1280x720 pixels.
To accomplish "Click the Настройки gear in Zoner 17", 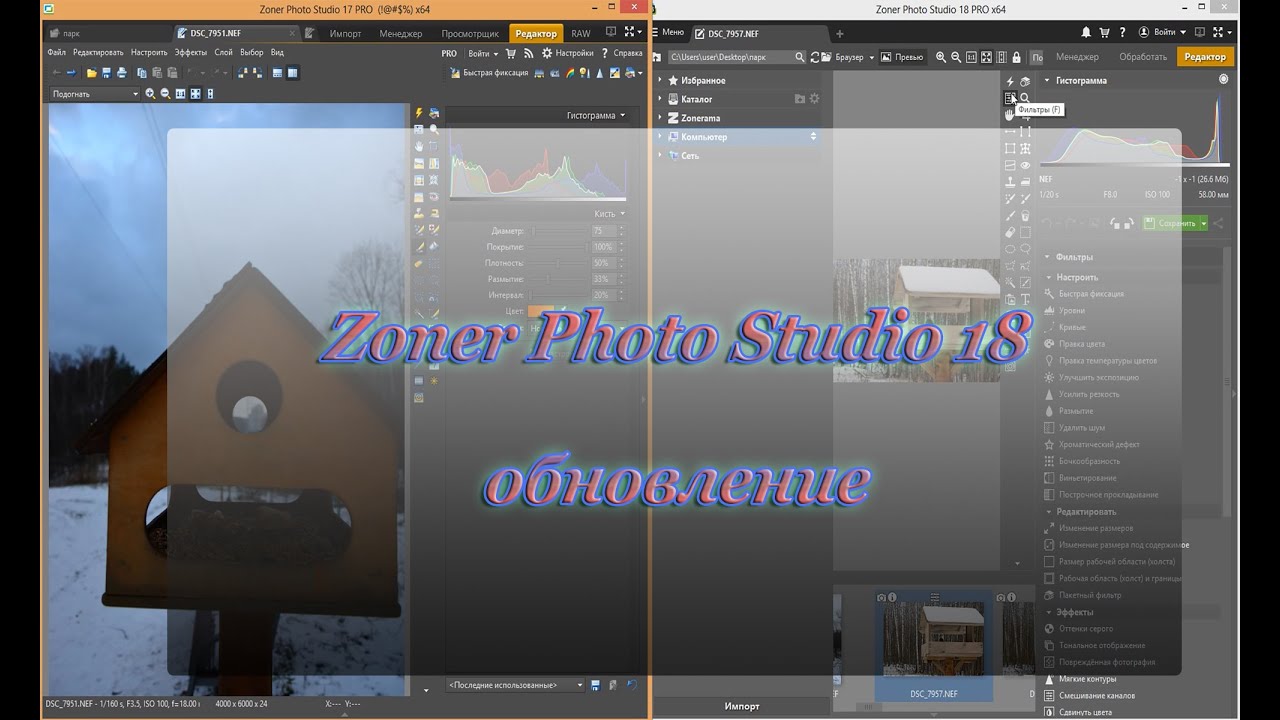I will 568,53.
